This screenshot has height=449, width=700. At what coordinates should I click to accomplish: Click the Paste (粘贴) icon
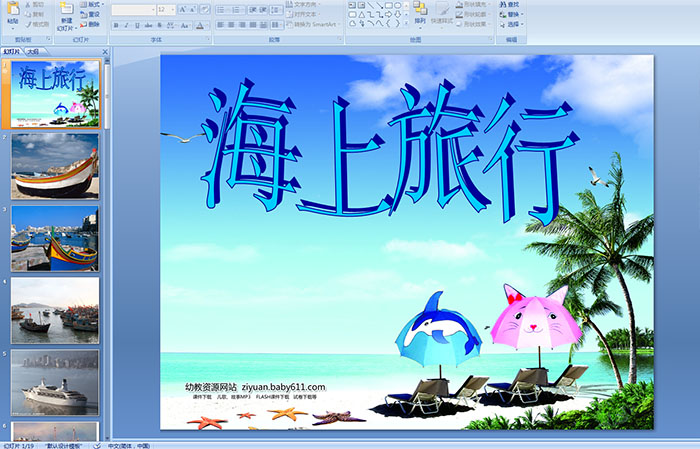(x=13, y=9)
